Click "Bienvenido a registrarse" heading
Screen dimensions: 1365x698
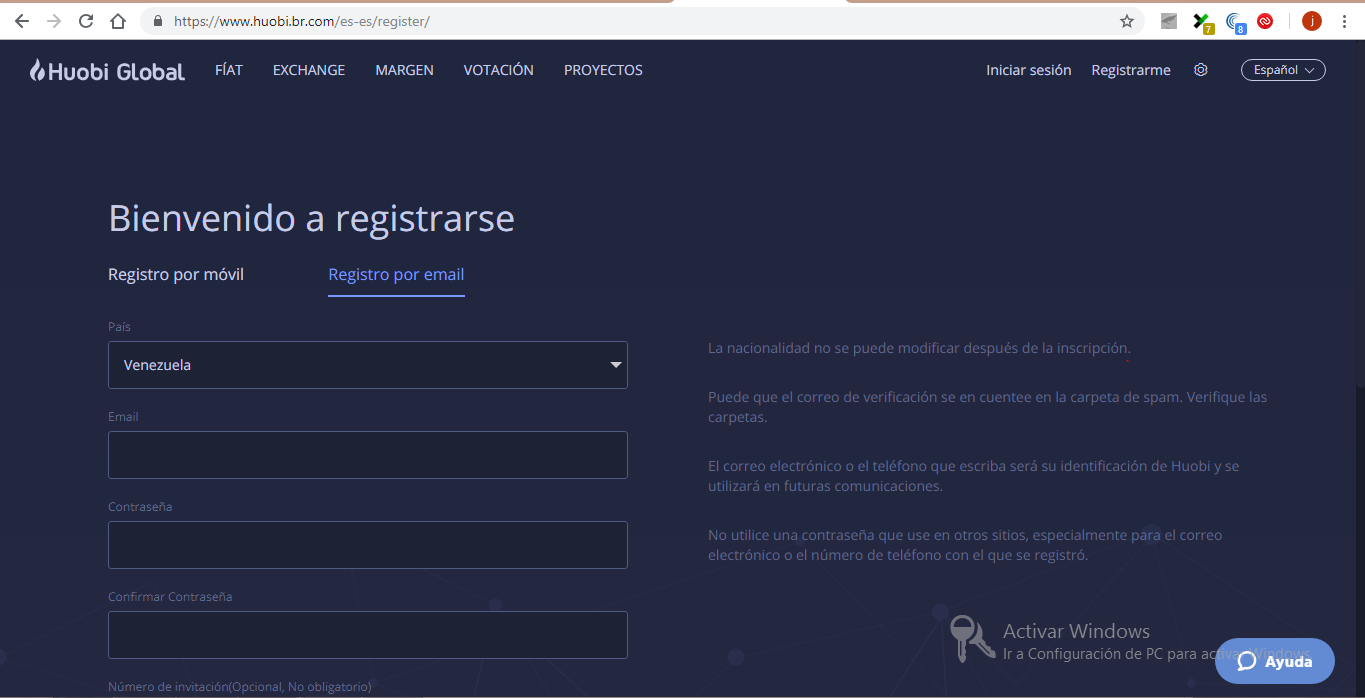311,218
